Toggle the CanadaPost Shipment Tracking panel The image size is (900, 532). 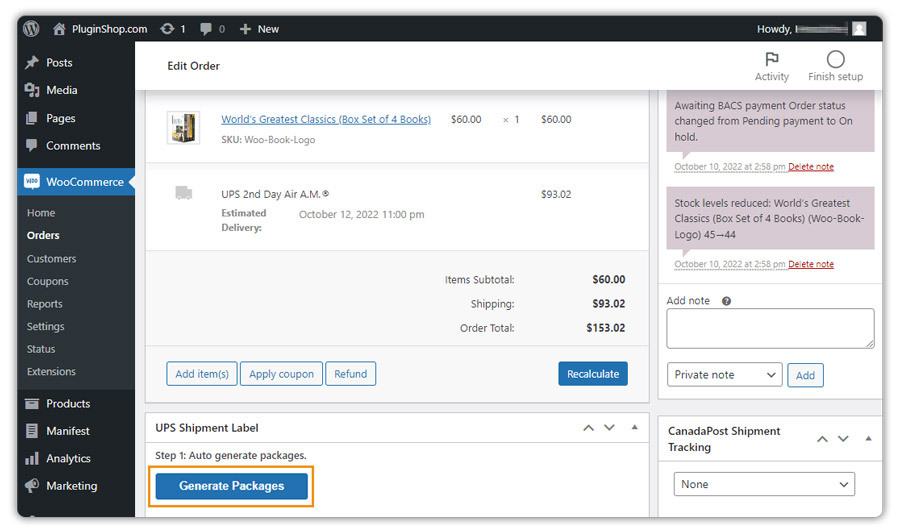[867, 439]
